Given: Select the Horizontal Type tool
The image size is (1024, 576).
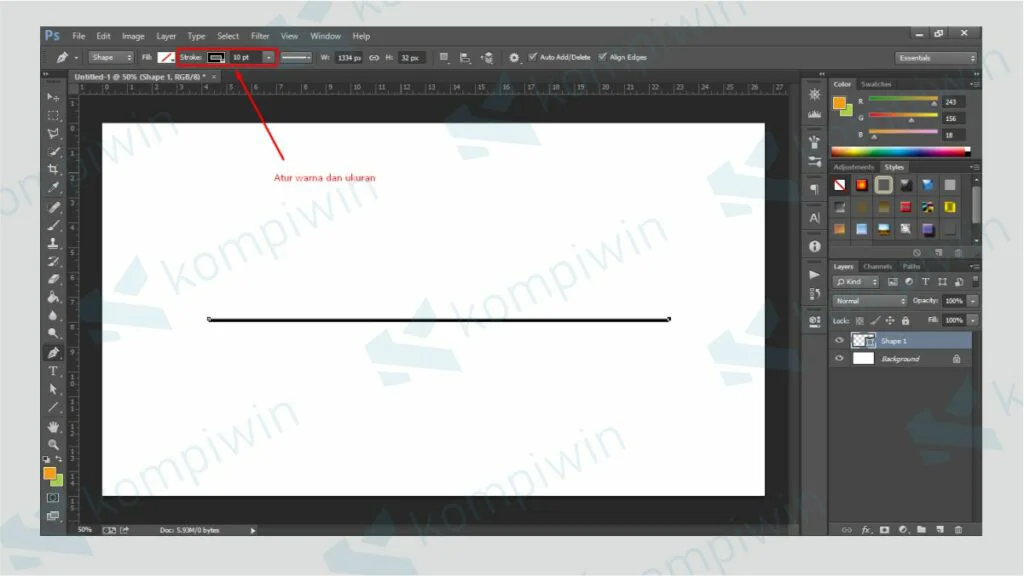Looking at the screenshot, I should click(x=54, y=371).
